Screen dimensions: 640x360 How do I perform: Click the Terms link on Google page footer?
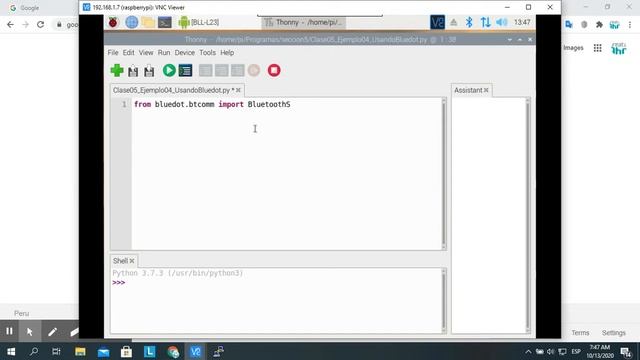580,333
